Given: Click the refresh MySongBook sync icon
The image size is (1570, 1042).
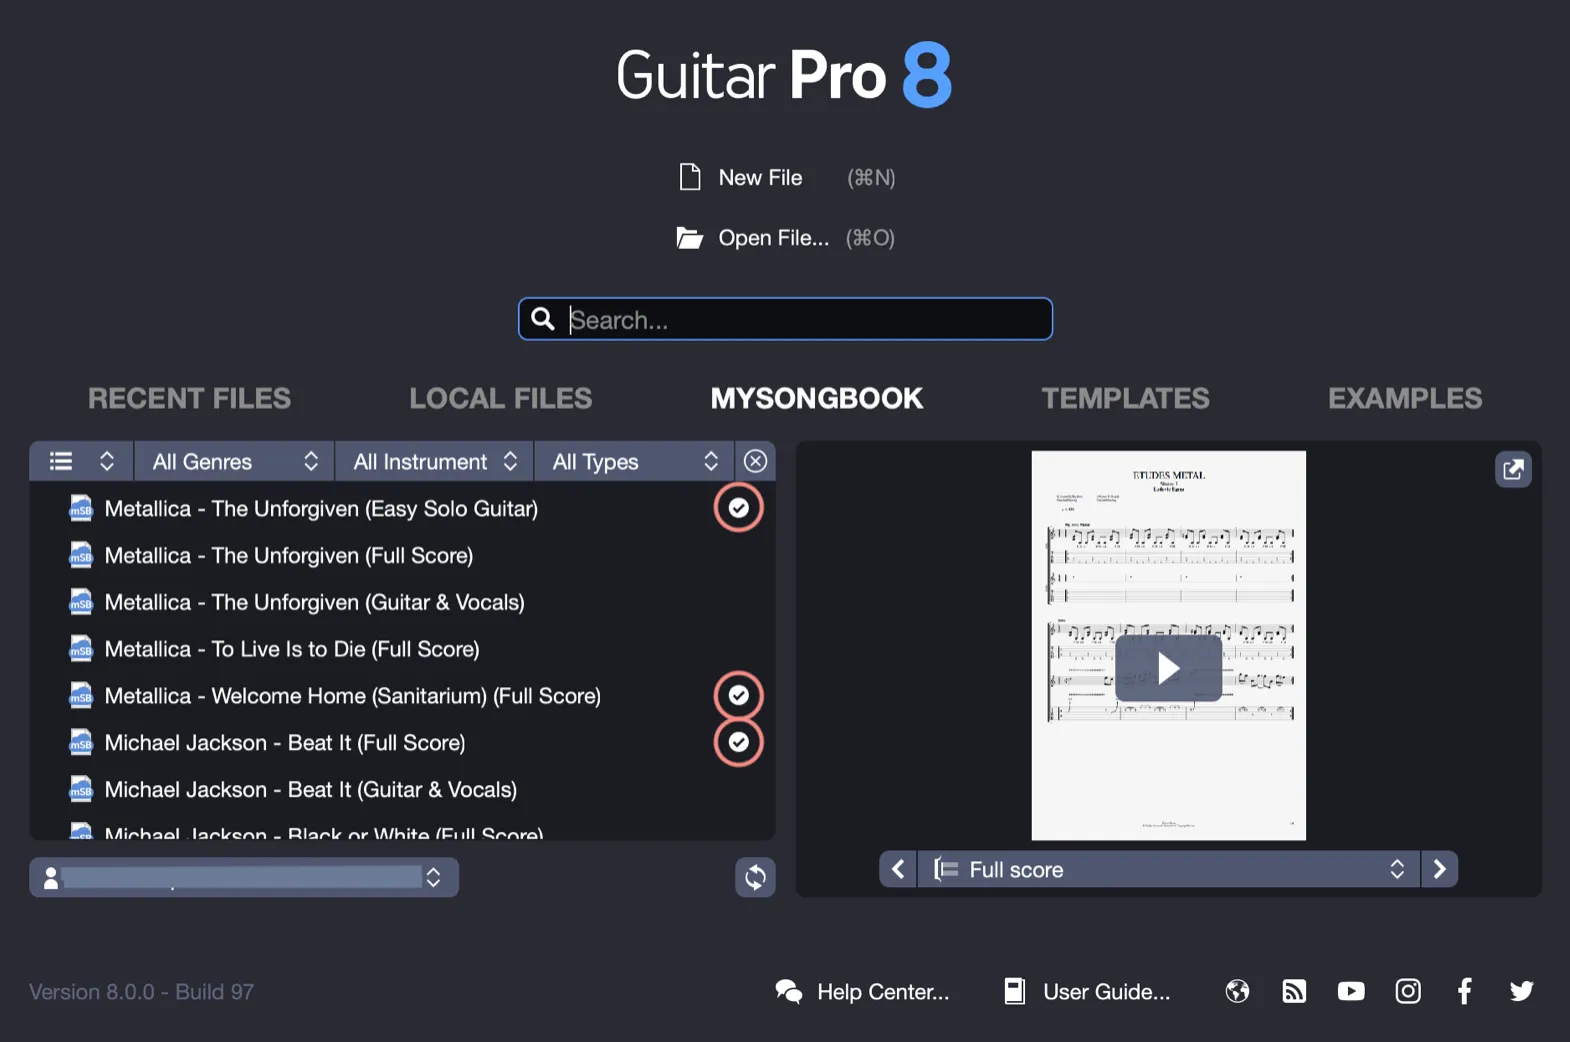Looking at the screenshot, I should point(755,877).
